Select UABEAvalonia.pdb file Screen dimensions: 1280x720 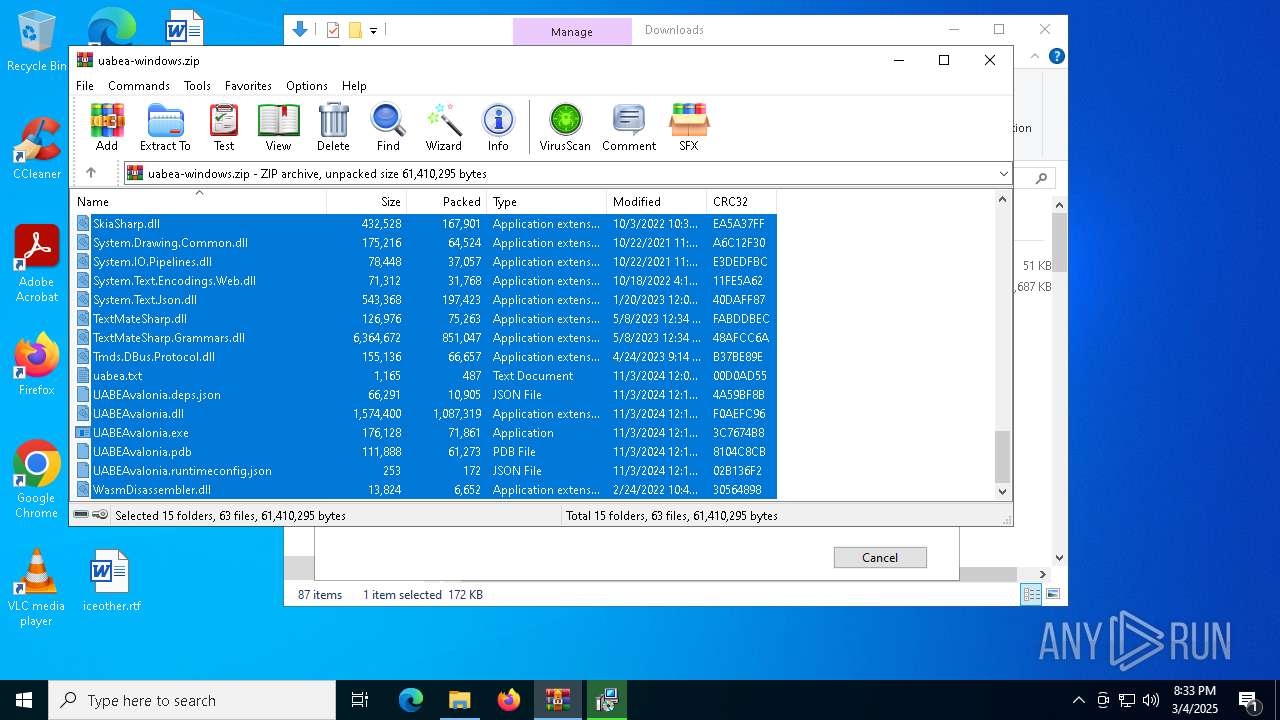pos(424,452)
